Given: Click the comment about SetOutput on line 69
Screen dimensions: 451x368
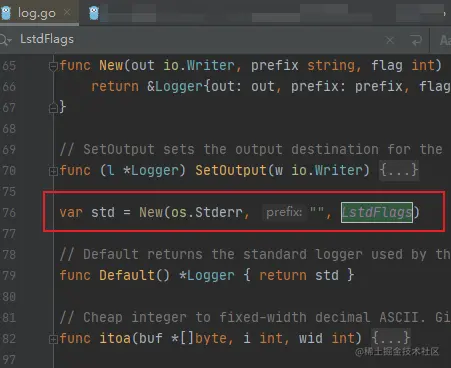Looking at the screenshot, I should (251, 149).
